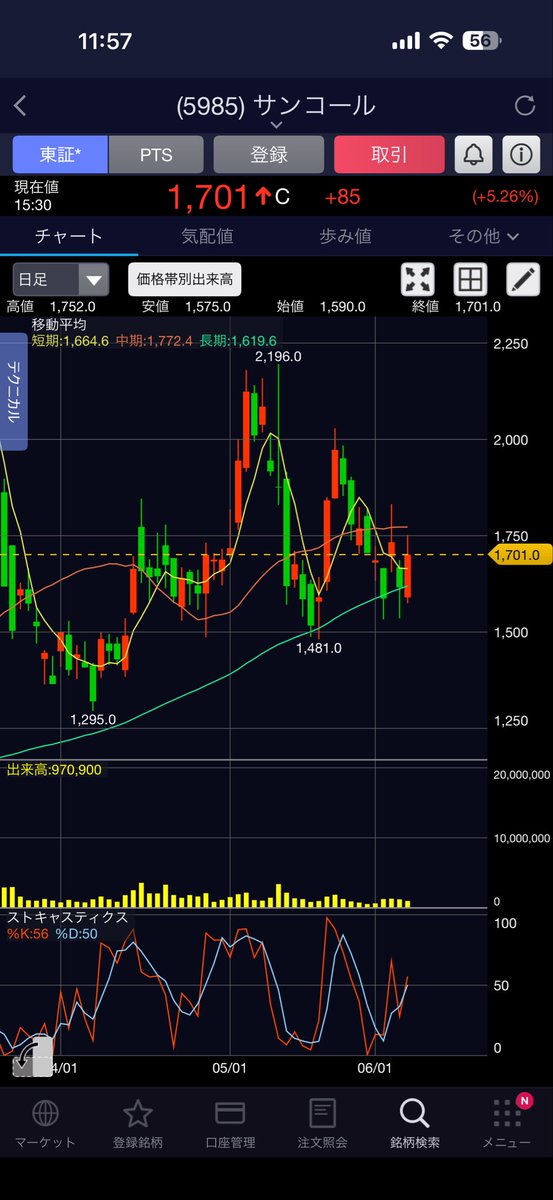Tap the %K:56 stochastic value
The image size is (553, 1200).
pyautogui.click(x=28, y=934)
